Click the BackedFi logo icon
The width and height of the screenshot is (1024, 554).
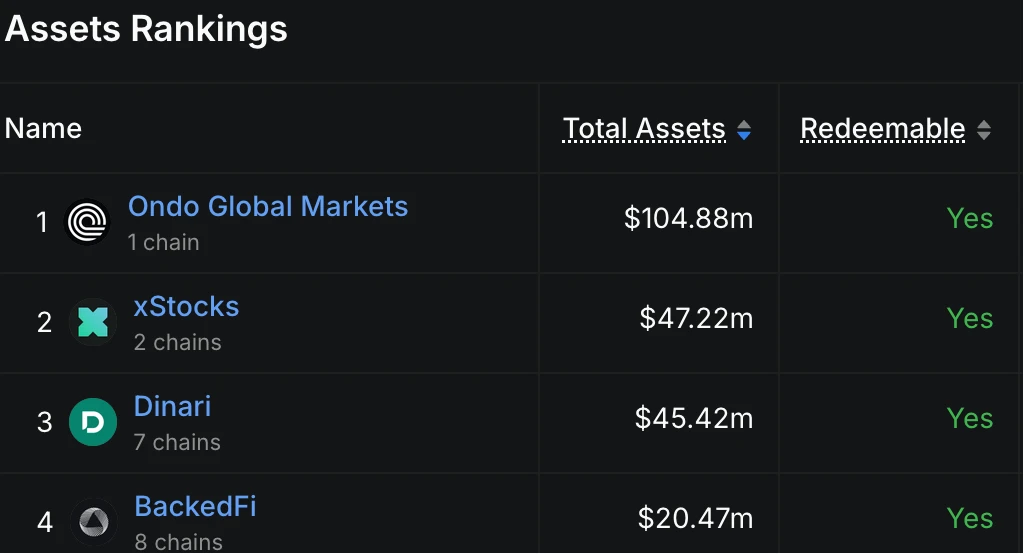(93, 522)
